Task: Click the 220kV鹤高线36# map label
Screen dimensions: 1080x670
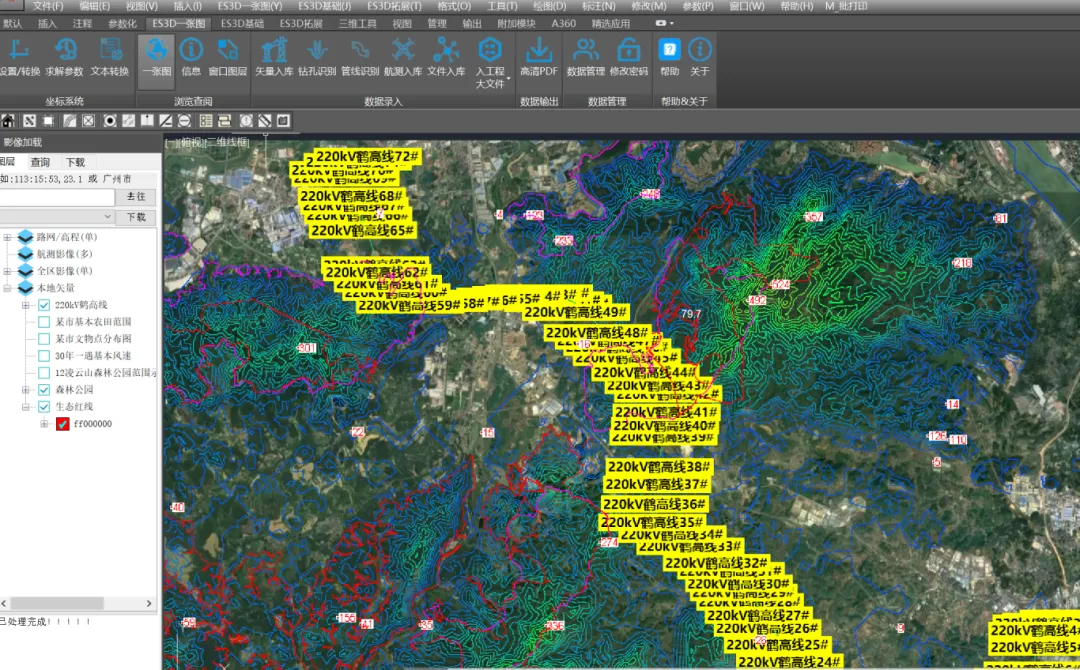Action: (654, 504)
